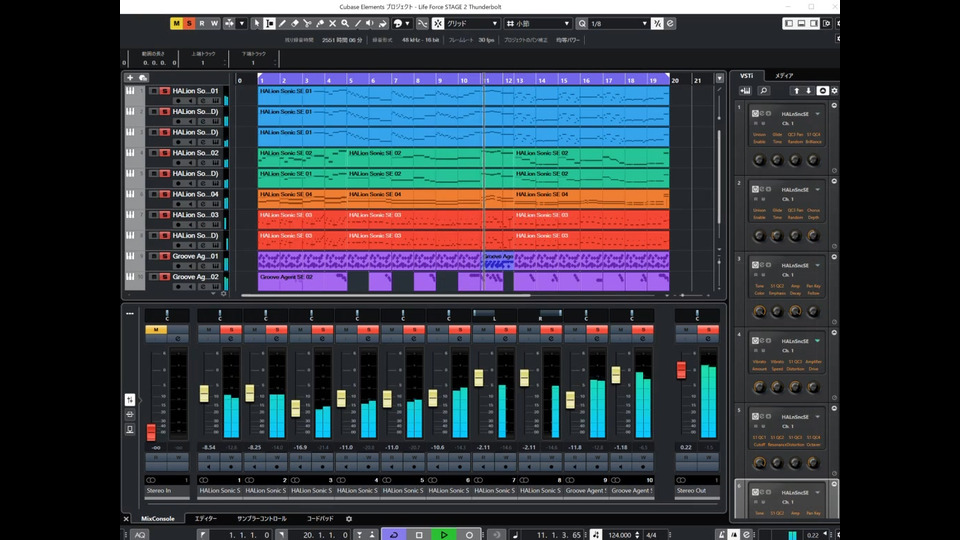The height and width of the screenshot is (540, 960).
Task: Click the channel 10 volume fader
Action: [x=615, y=375]
